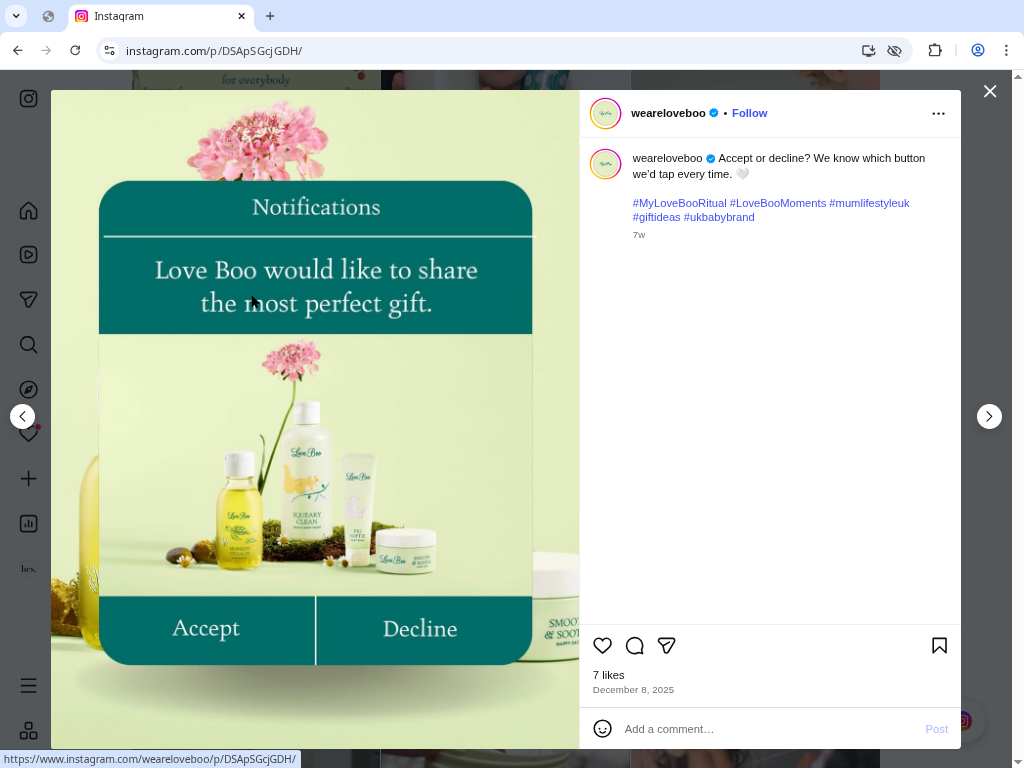Open the #MyLoveBooRitual hashtag link

(679, 203)
